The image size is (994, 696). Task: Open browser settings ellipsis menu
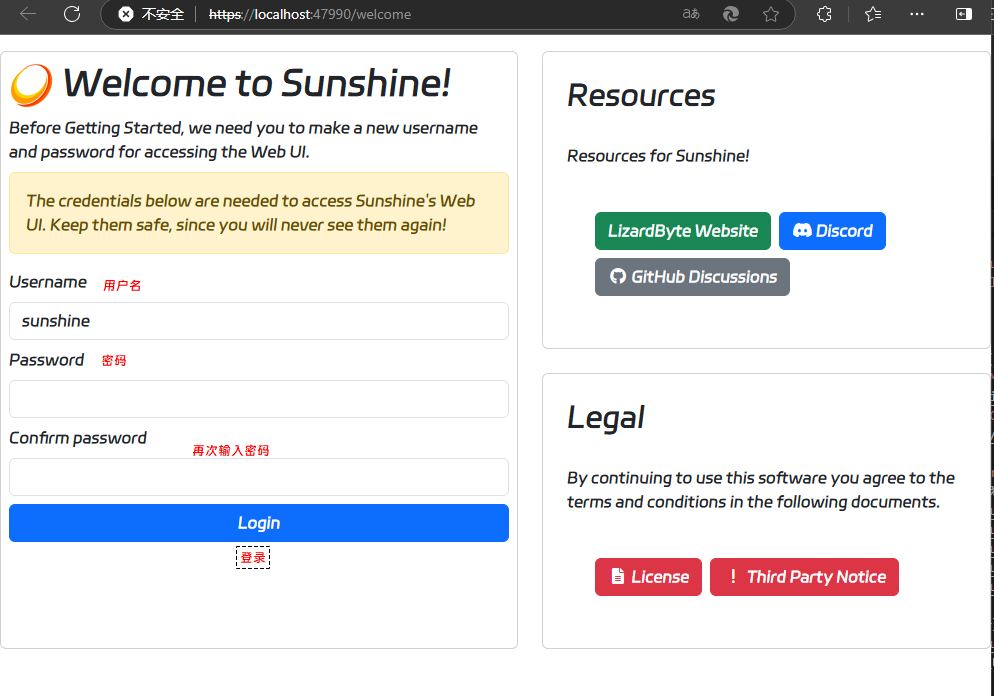point(917,14)
